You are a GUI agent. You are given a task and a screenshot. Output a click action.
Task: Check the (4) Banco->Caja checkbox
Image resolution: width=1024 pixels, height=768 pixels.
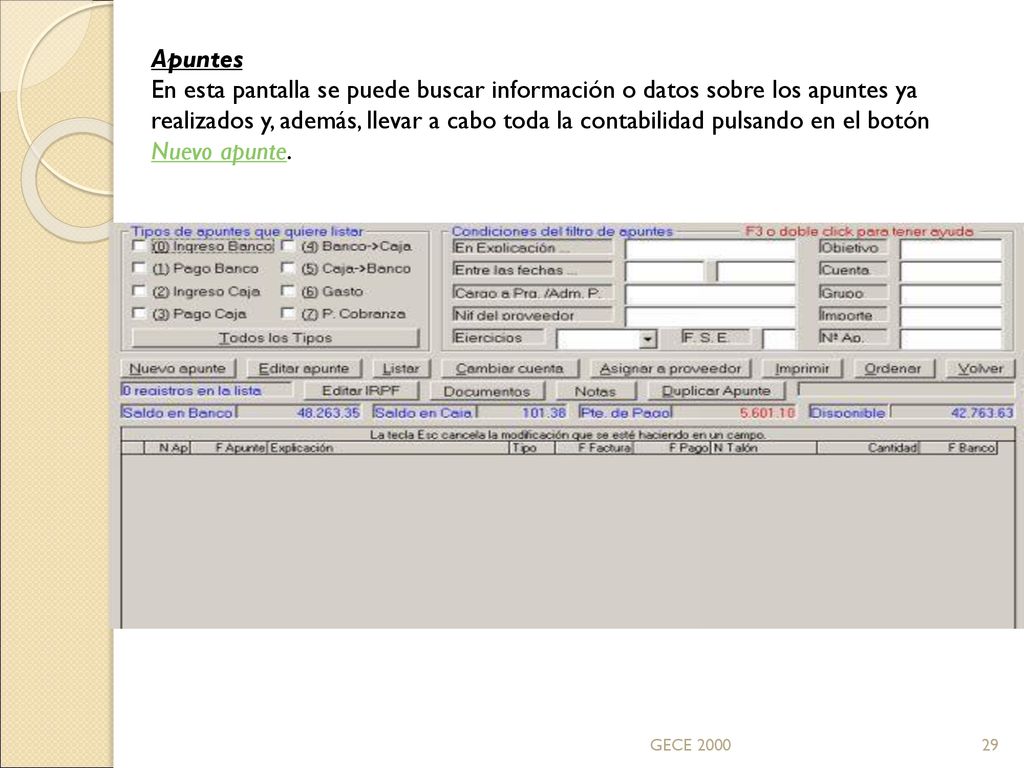[287, 246]
